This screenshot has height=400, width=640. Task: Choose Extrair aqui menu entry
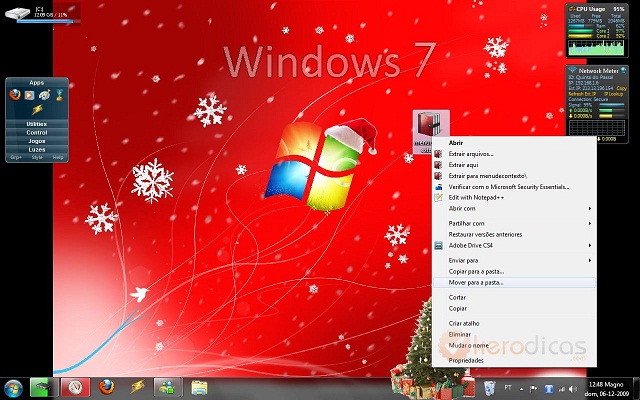pos(514,165)
